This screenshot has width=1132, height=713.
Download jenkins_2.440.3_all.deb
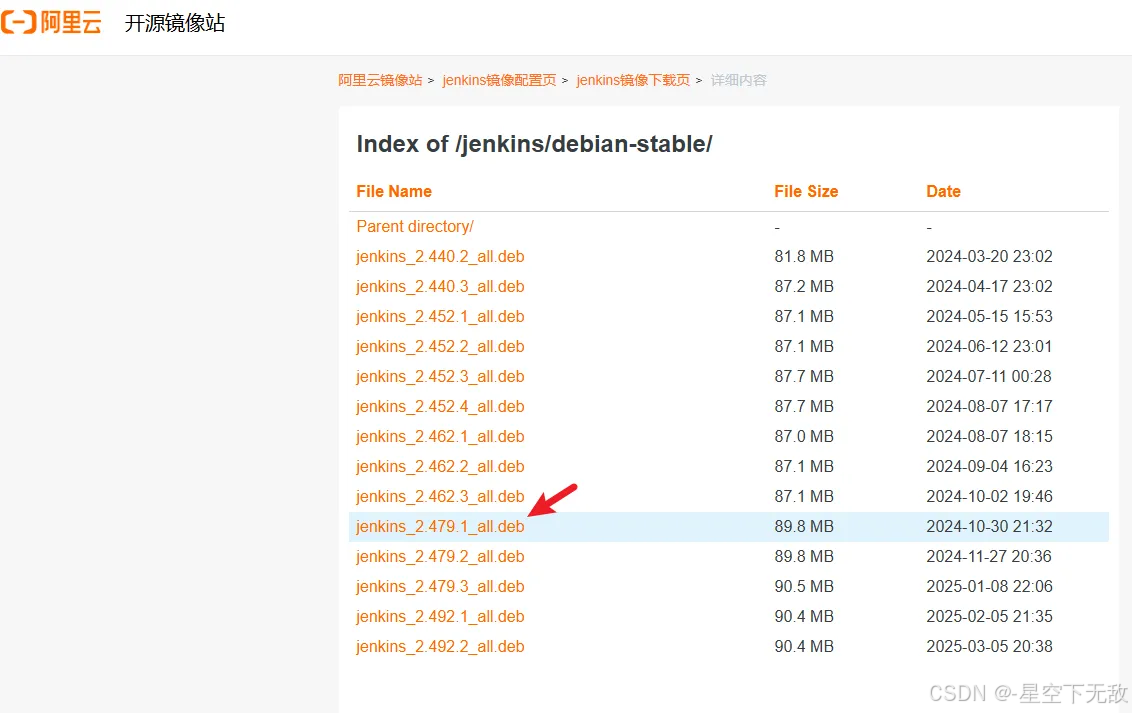coord(440,286)
